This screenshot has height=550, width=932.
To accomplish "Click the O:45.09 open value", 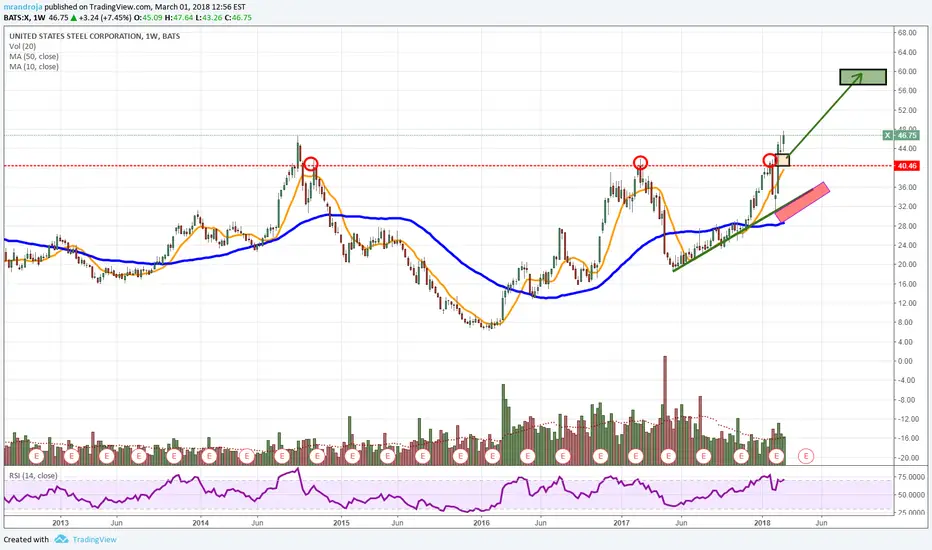I will pyautogui.click(x=146, y=18).
